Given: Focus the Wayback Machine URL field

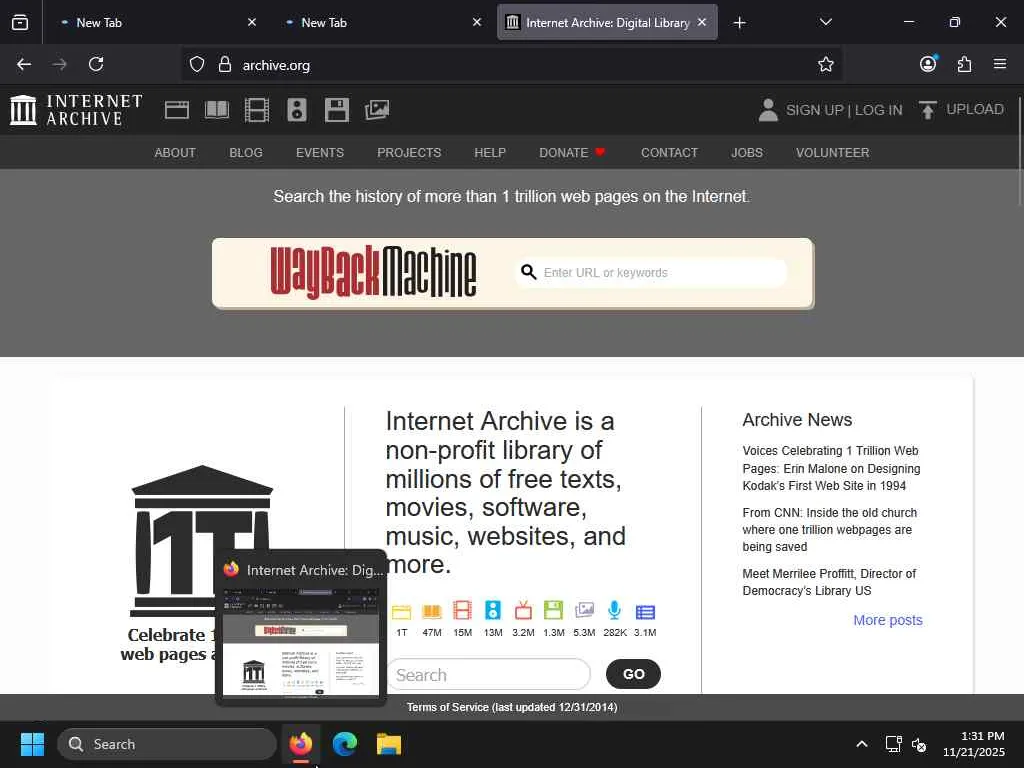Looking at the screenshot, I should pyautogui.click(x=652, y=272).
